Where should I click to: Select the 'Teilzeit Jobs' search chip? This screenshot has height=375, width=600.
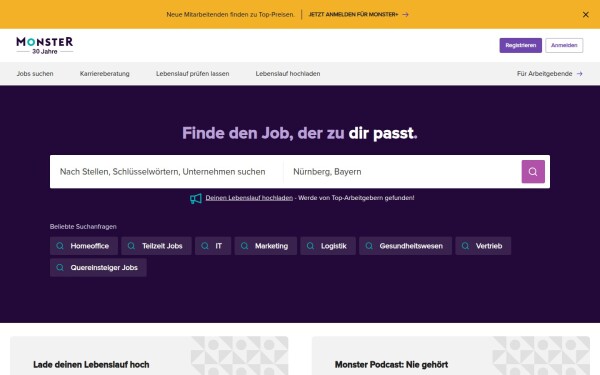pyautogui.click(x=157, y=246)
